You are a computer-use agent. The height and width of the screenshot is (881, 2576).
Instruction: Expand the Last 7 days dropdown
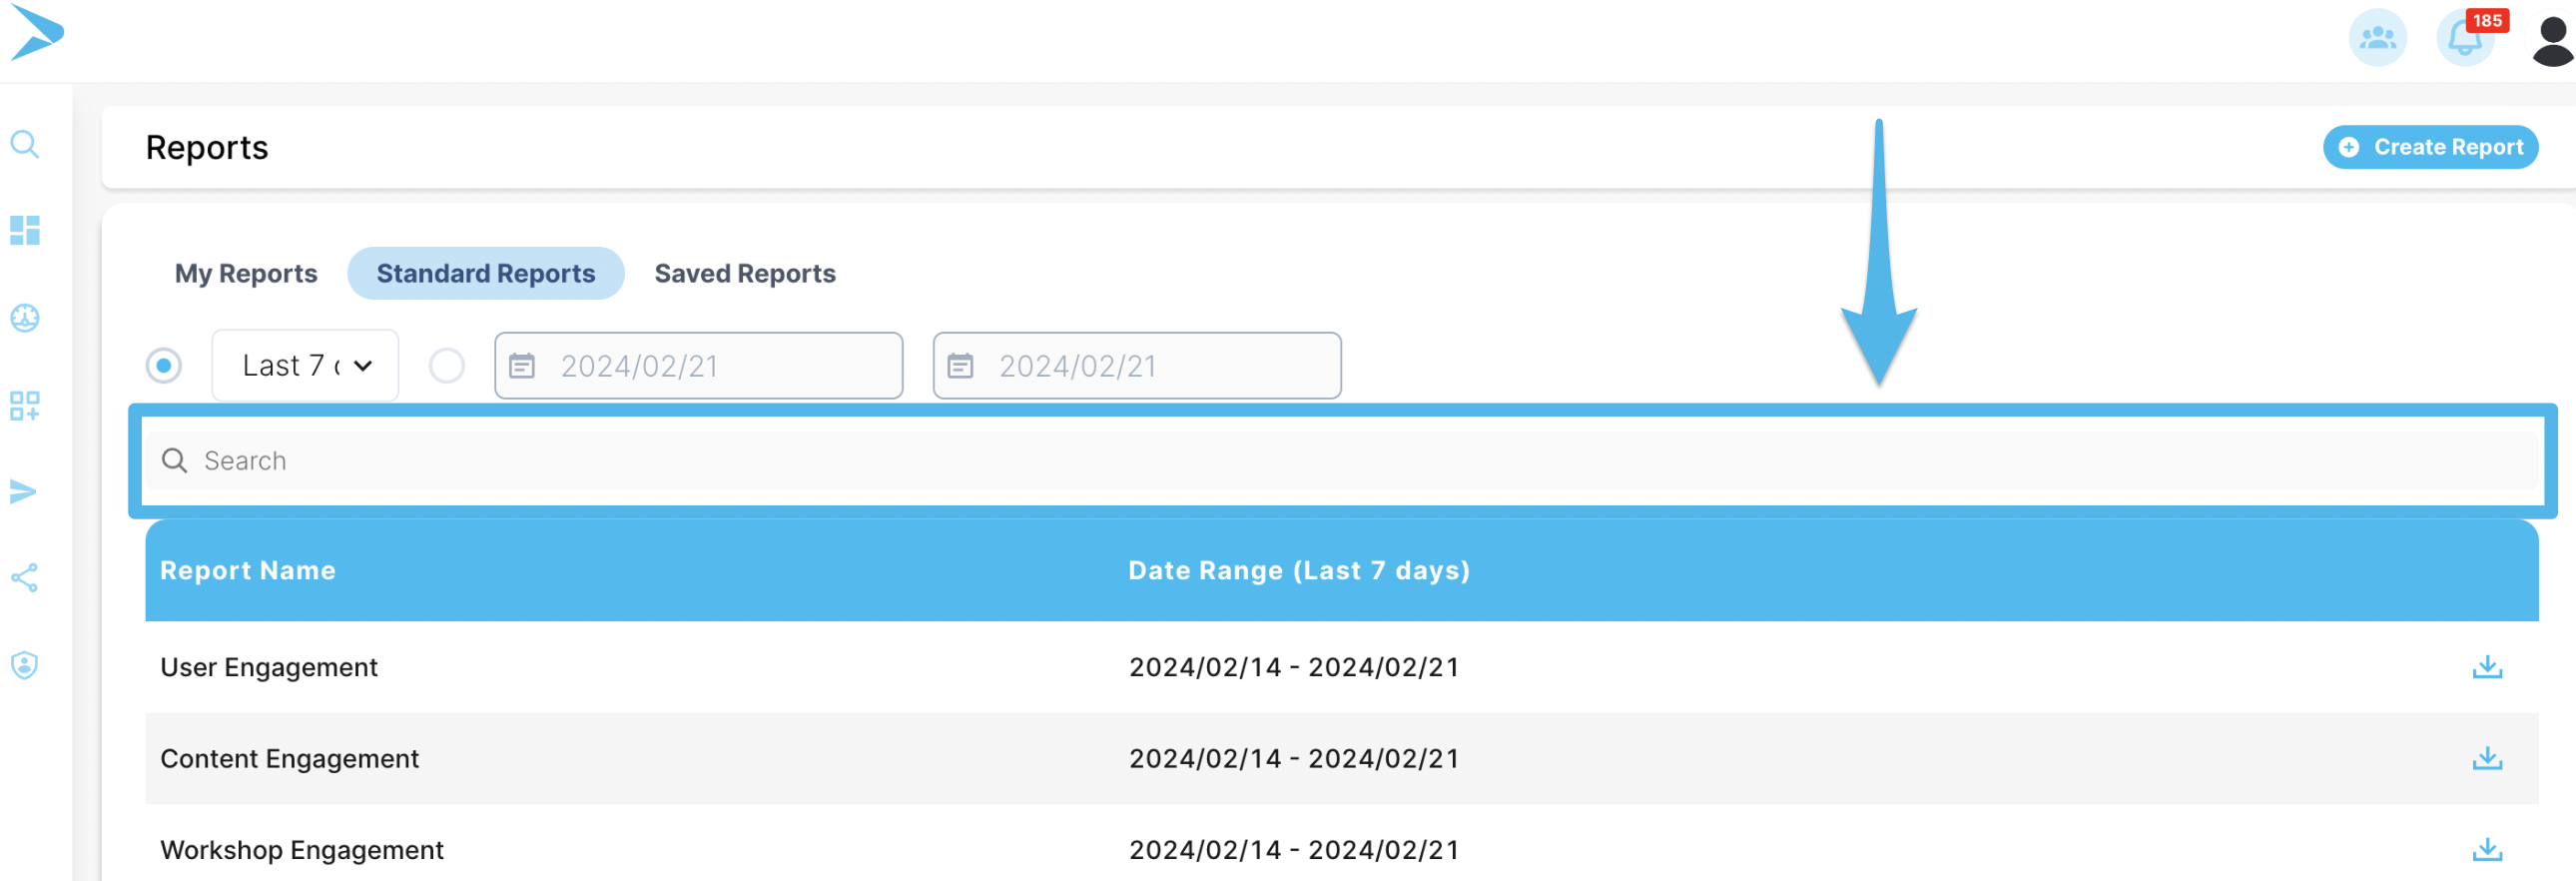point(305,366)
